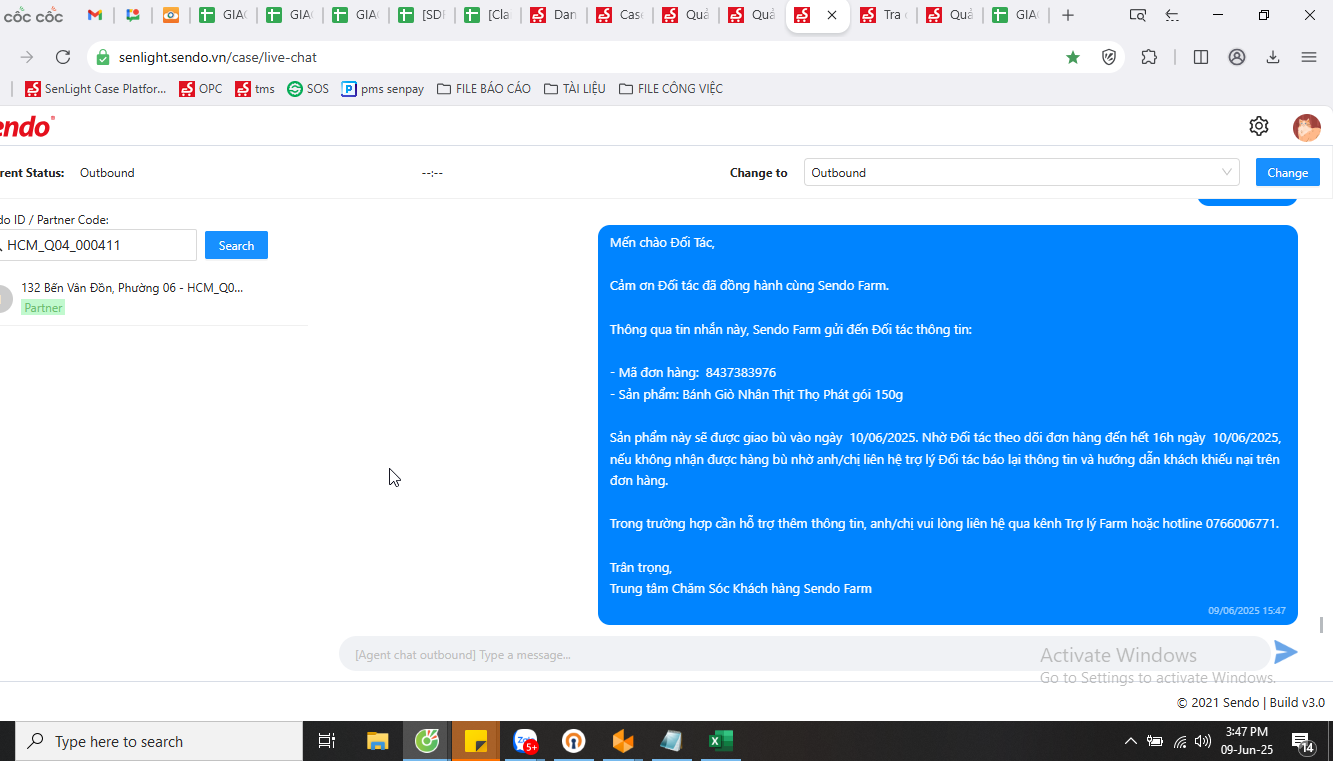The height and width of the screenshot is (761, 1333).
Task: Switch to the [Cla tab
Action: [x=488, y=15]
